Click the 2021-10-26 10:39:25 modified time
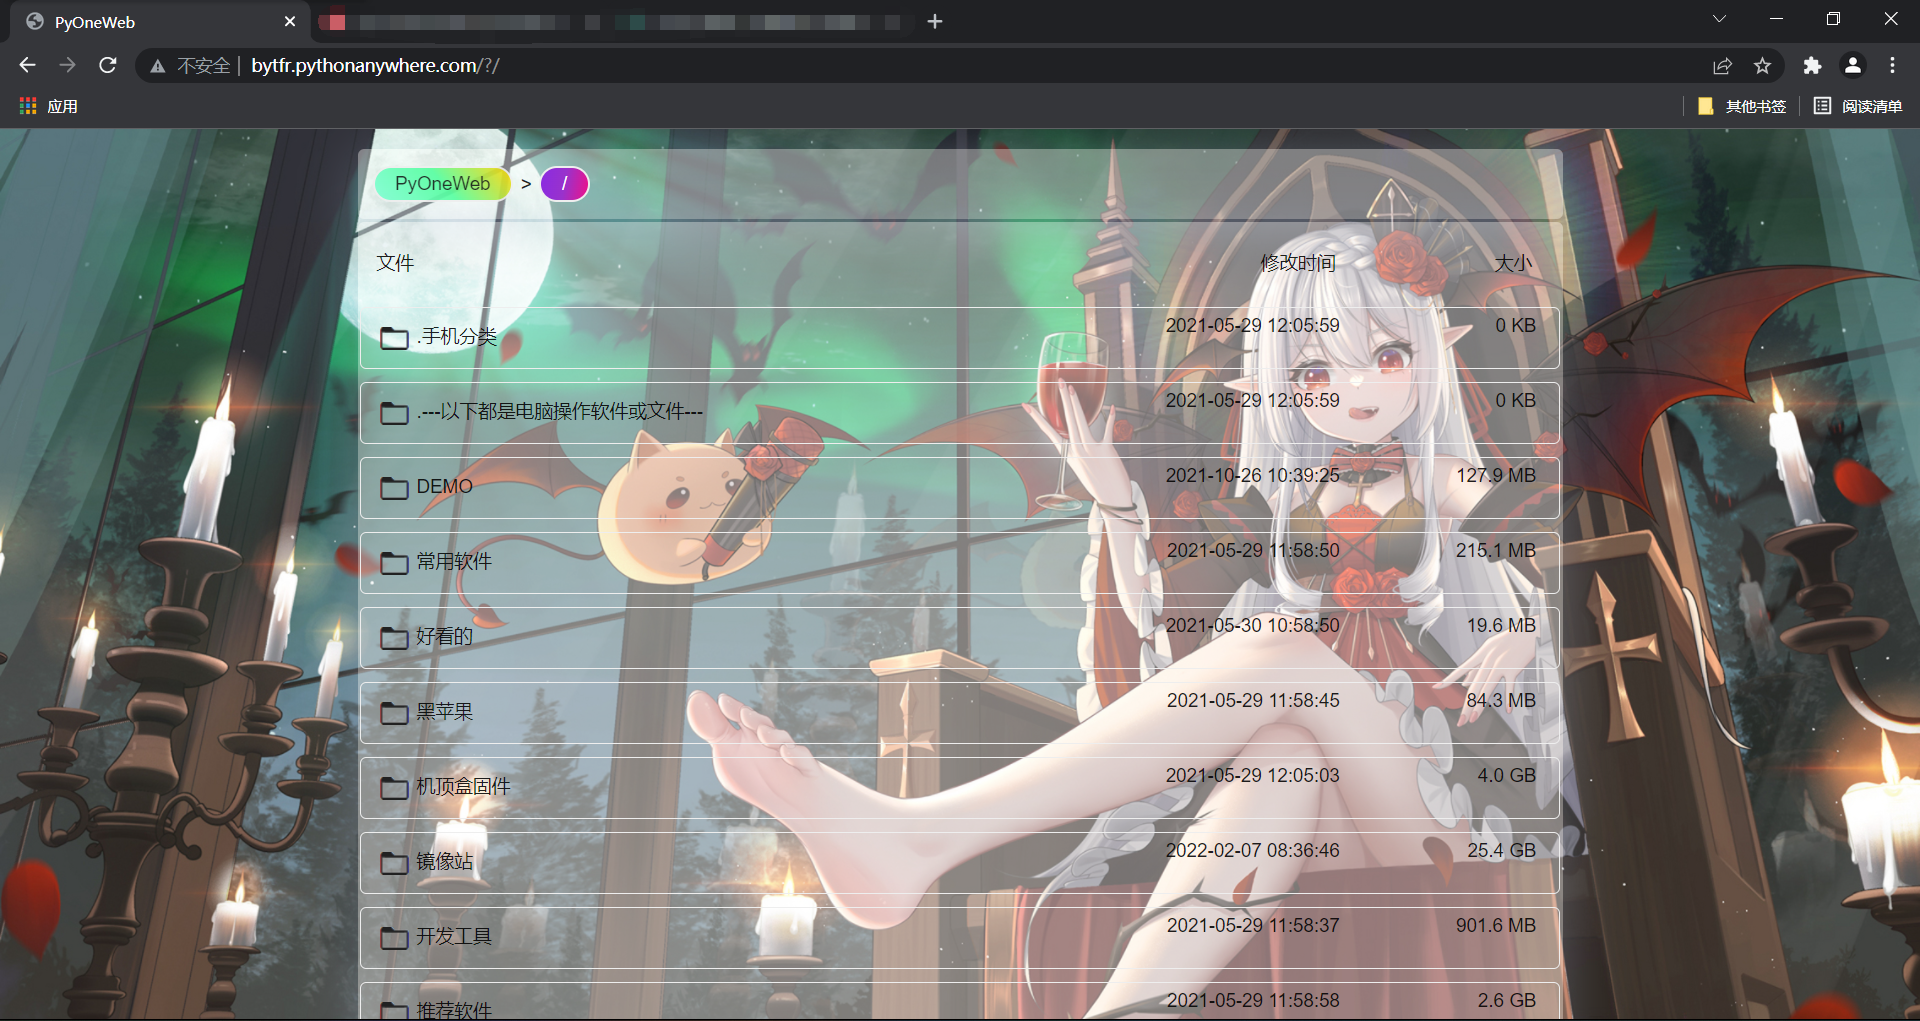This screenshot has height=1021, width=1920. 1253,476
